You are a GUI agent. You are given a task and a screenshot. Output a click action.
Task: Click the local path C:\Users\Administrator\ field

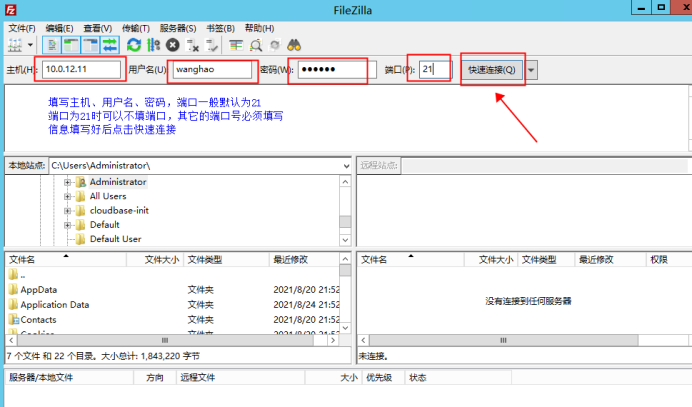pyautogui.click(x=196, y=166)
